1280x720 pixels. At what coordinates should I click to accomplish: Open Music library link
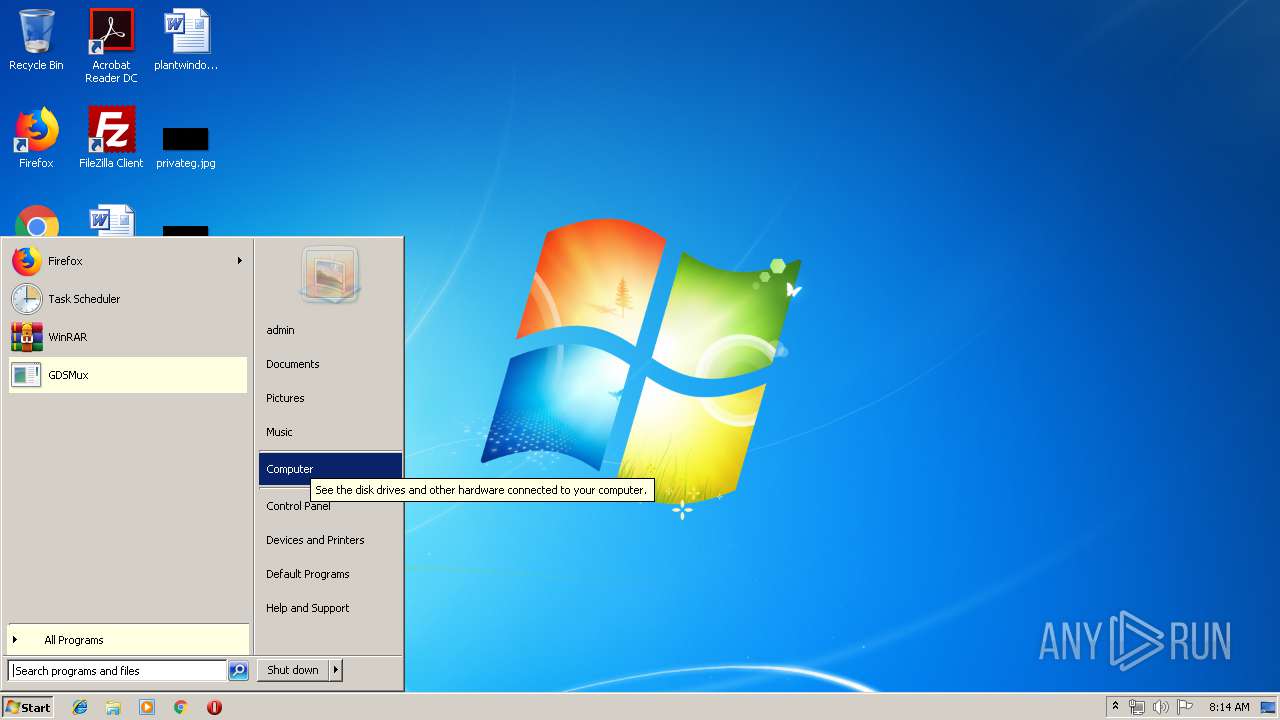click(x=330, y=432)
